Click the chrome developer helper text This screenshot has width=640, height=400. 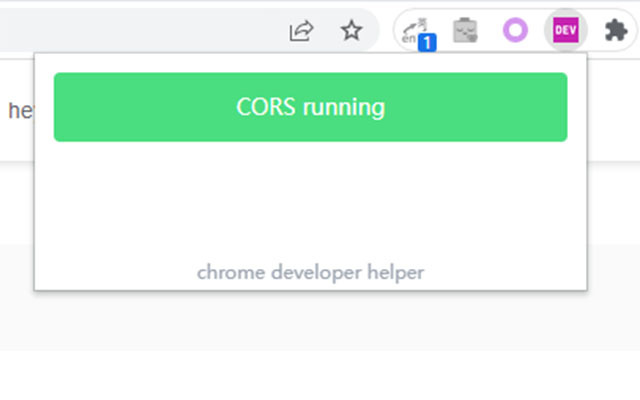(x=310, y=272)
